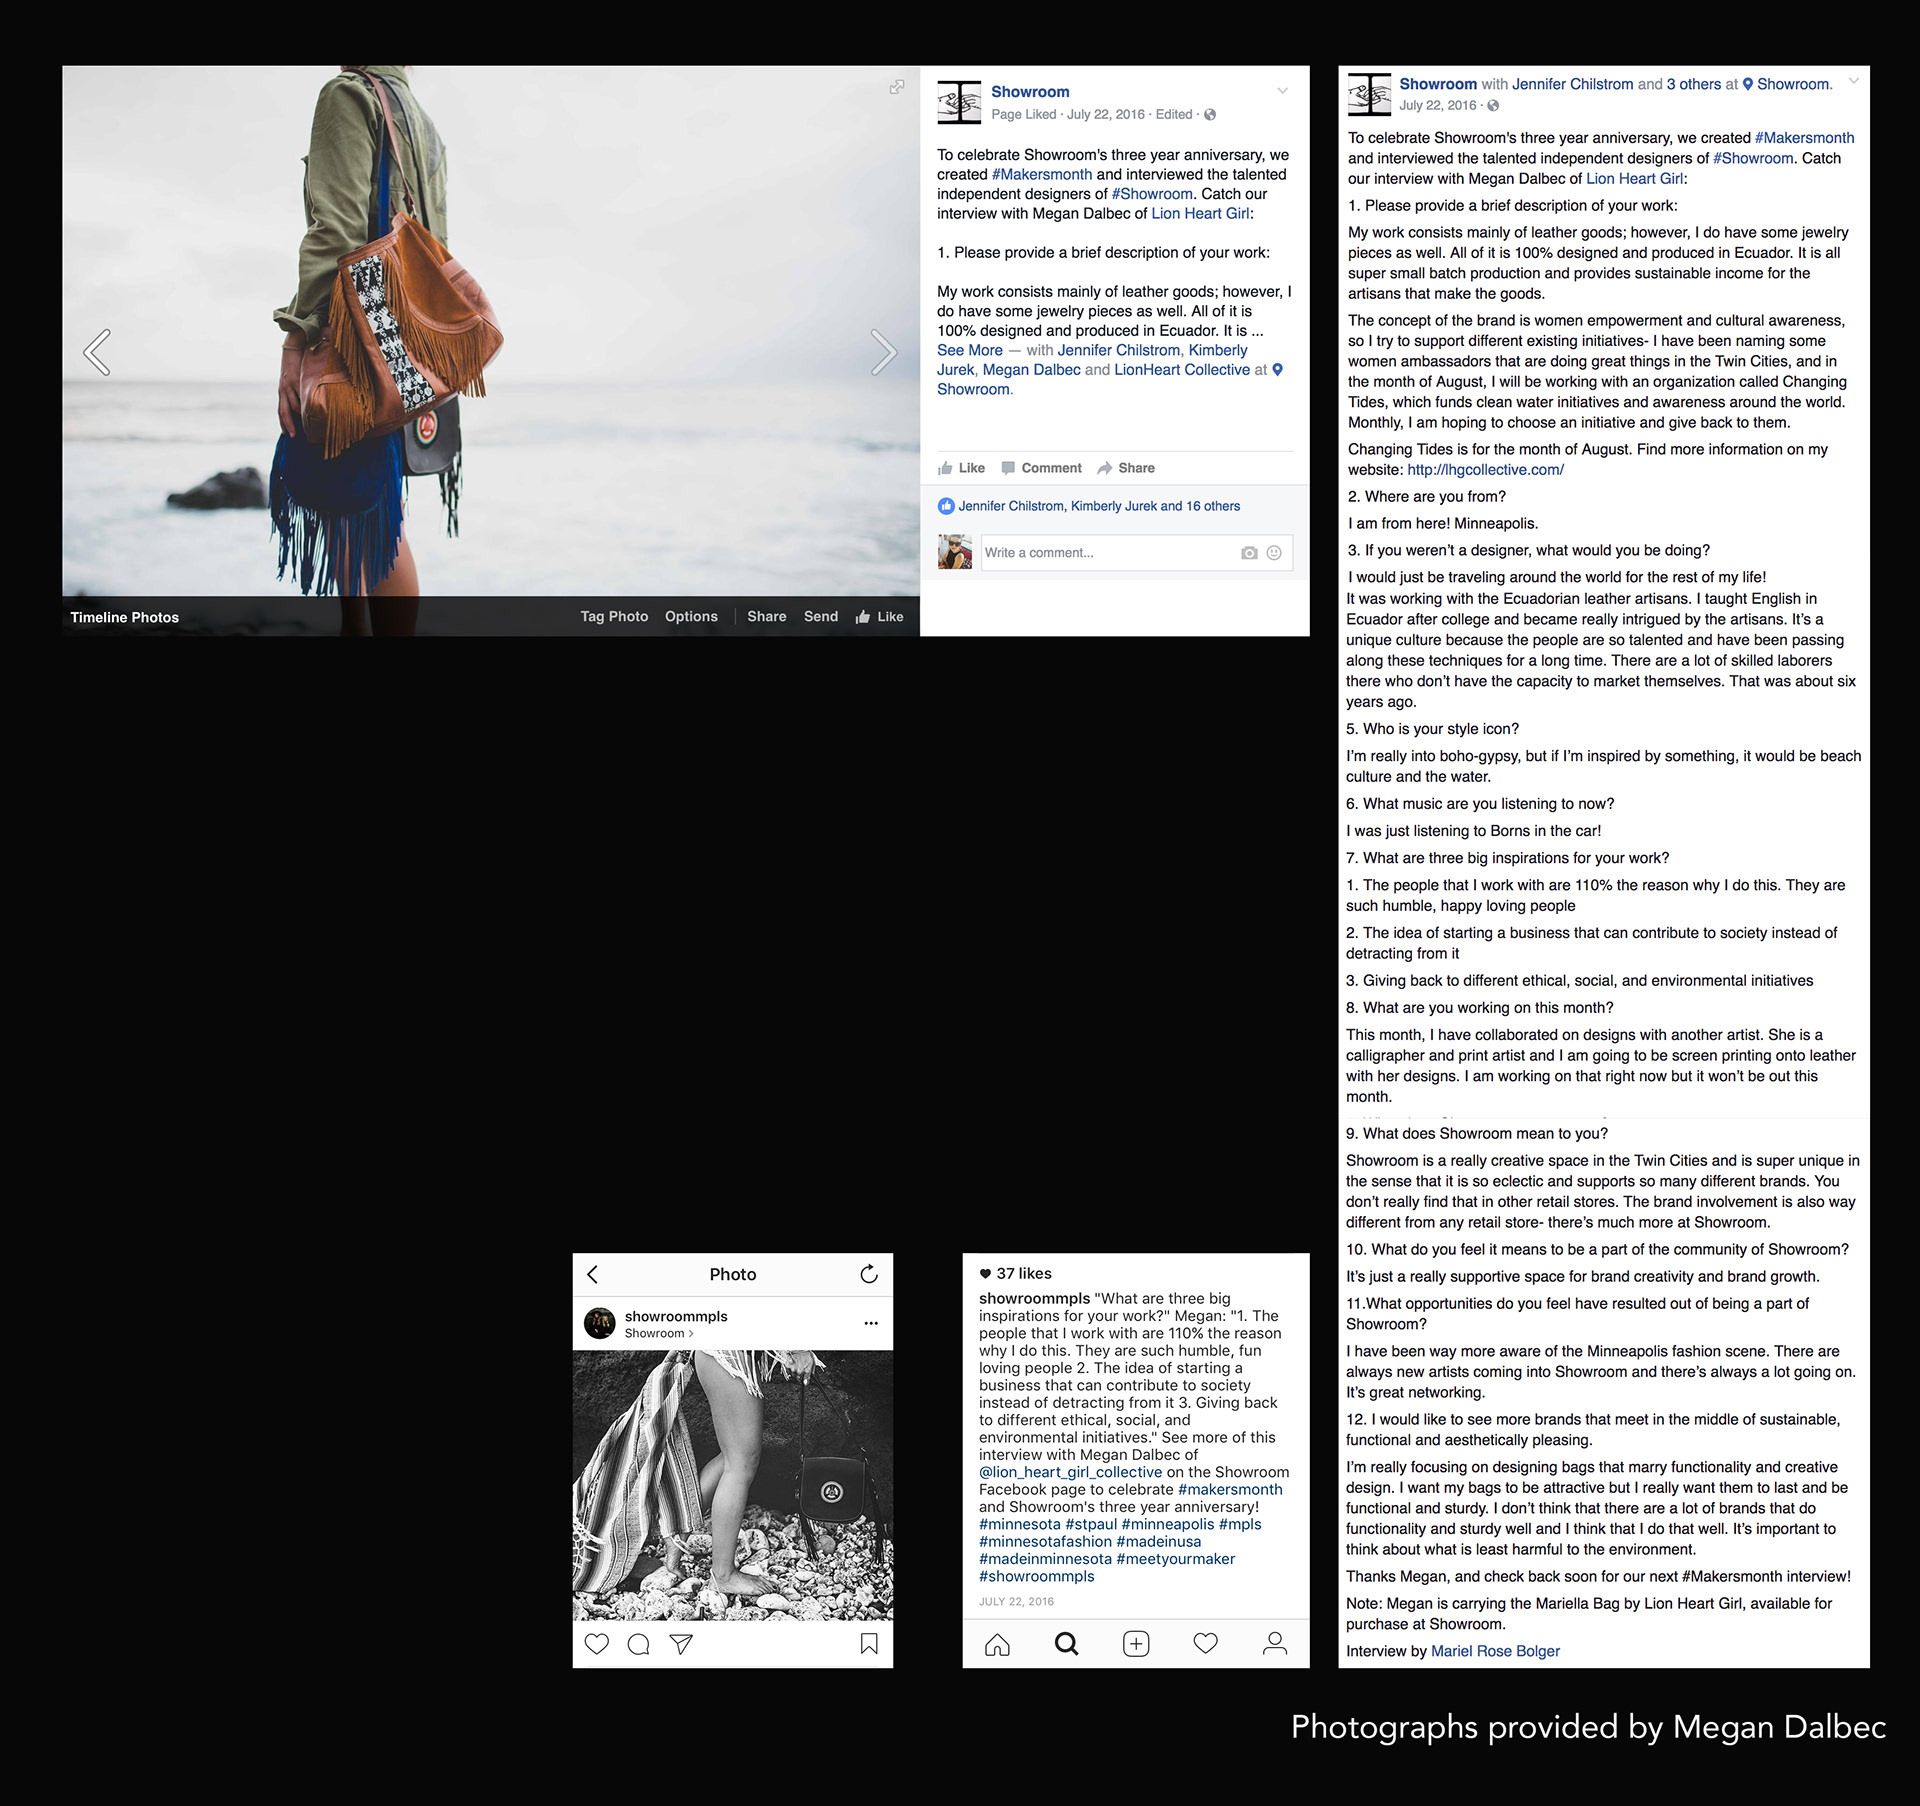Open #minnesotafashion hashtag
Image resolution: width=1920 pixels, height=1806 pixels.
pyautogui.click(x=1045, y=1542)
